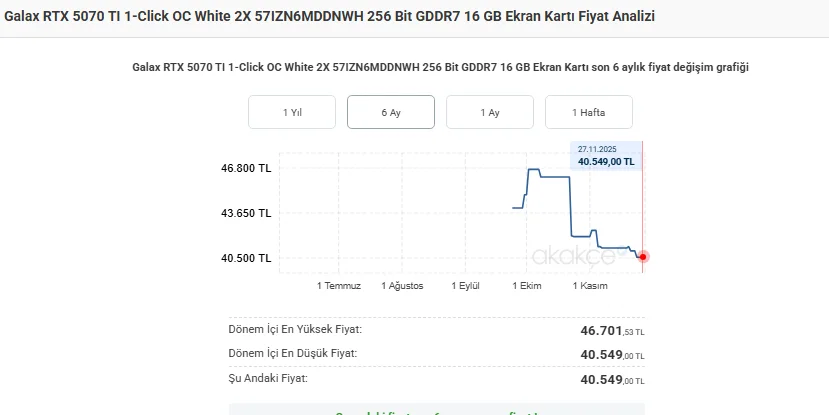This screenshot has width=829, height=415.
Task: Click the 40.500 TL axis label
Action: pyautogui.click(x=246, y=259)
